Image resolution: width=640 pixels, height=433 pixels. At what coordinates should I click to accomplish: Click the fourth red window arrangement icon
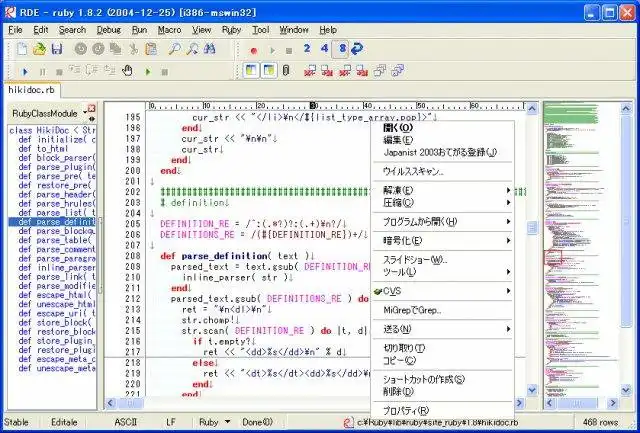(362, 71)
